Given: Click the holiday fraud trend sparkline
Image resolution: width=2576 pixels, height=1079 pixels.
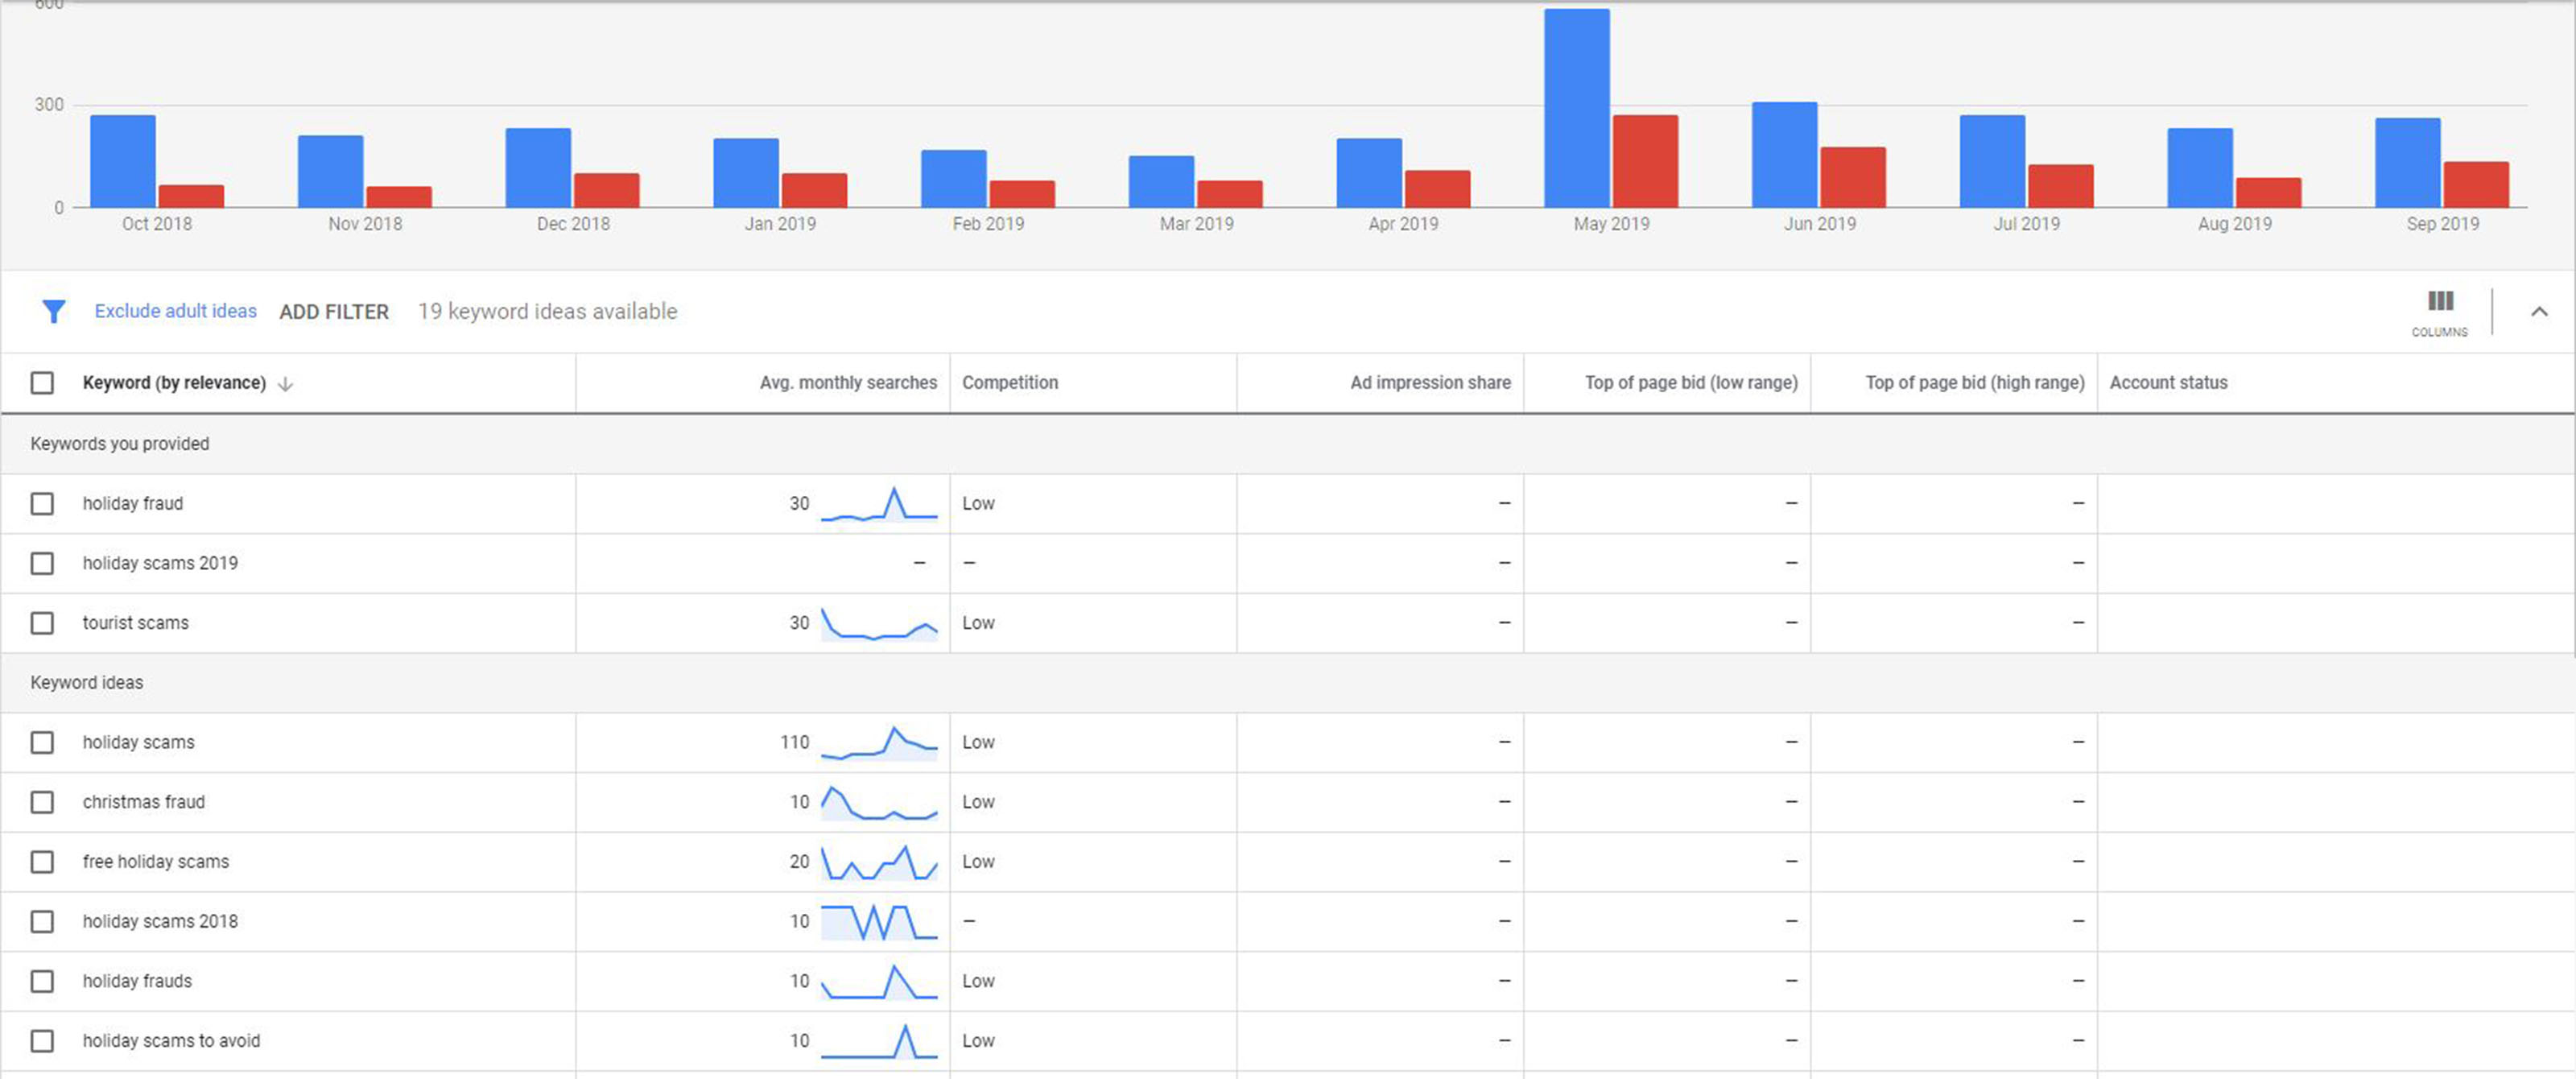Looking at the screenshot, I should 879,504.
